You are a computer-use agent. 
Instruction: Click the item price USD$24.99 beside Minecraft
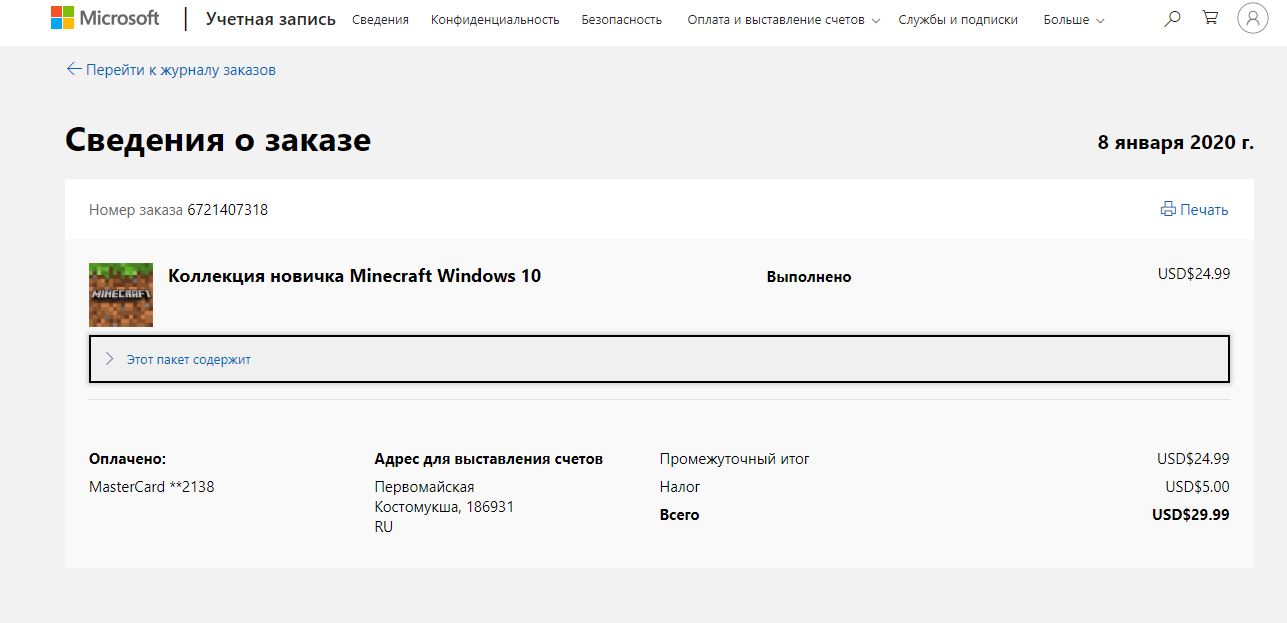pyautogui.click(x=1192, y=273)
